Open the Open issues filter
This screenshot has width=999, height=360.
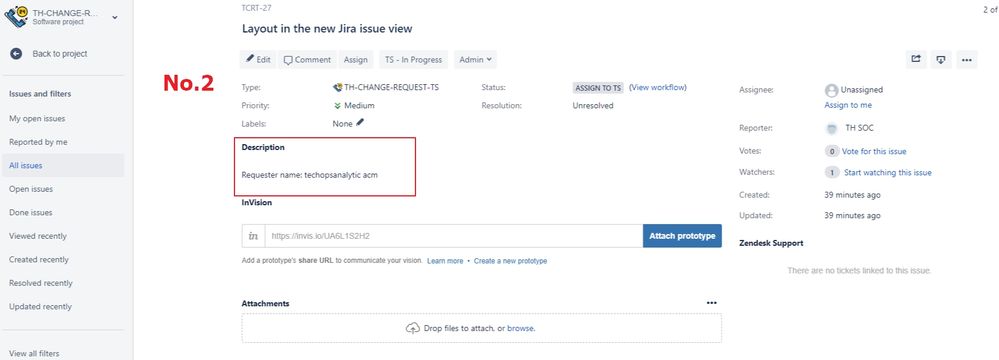31,189
